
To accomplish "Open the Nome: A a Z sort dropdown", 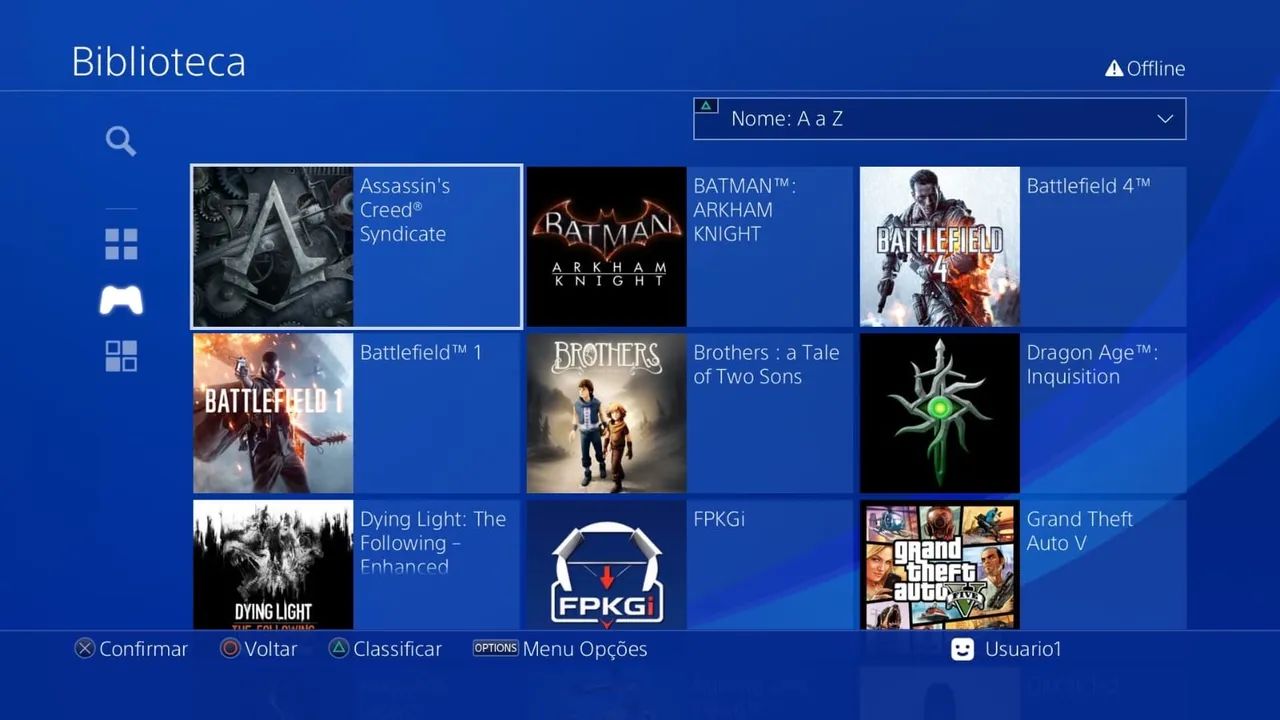I will coord(939,118).
